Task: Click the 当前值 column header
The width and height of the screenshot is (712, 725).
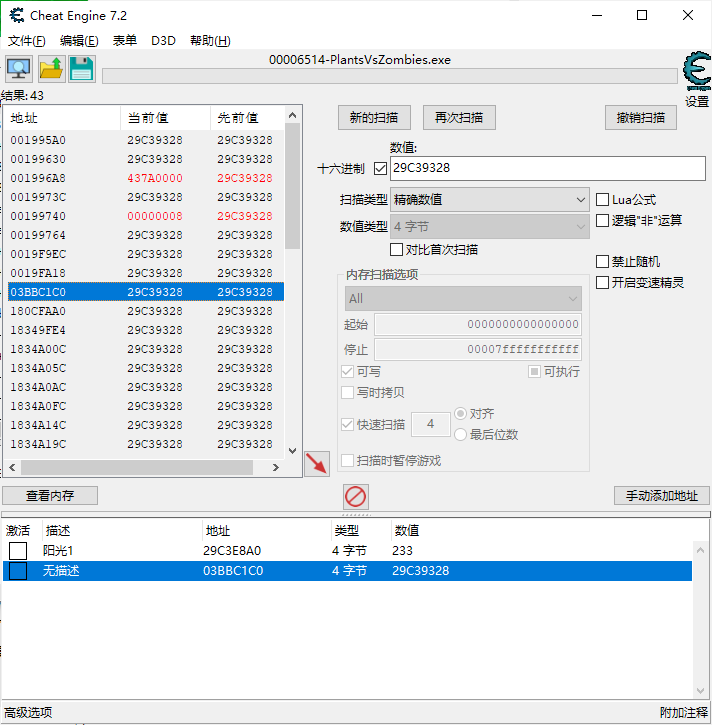Action: [x=166, y=118]
